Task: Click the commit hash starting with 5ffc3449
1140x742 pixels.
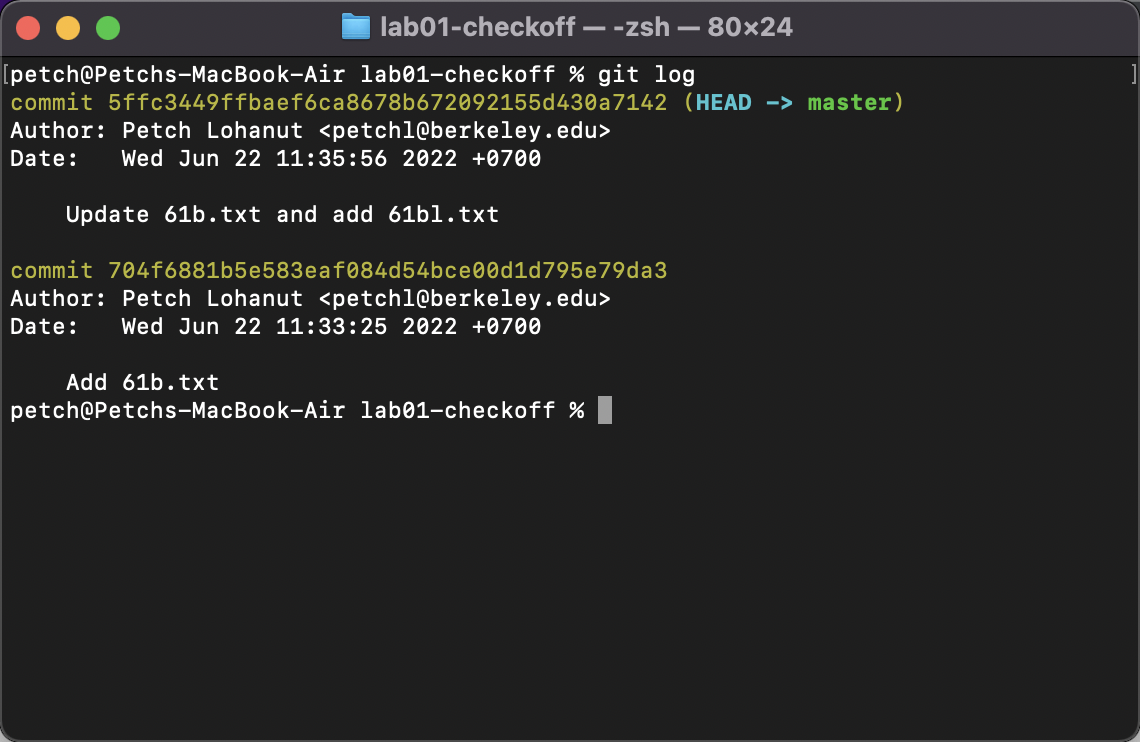Action: [x=387, y=102]
